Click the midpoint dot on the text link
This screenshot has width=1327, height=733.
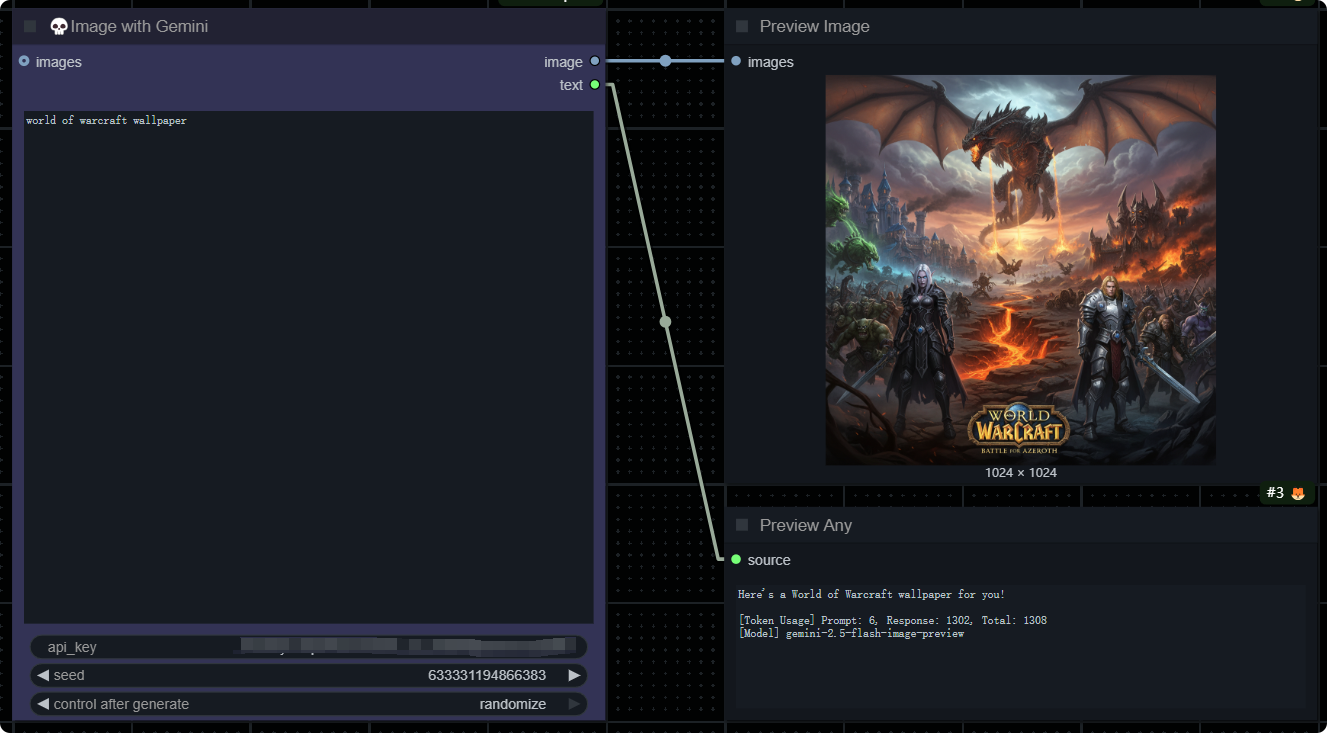point(665,322)
